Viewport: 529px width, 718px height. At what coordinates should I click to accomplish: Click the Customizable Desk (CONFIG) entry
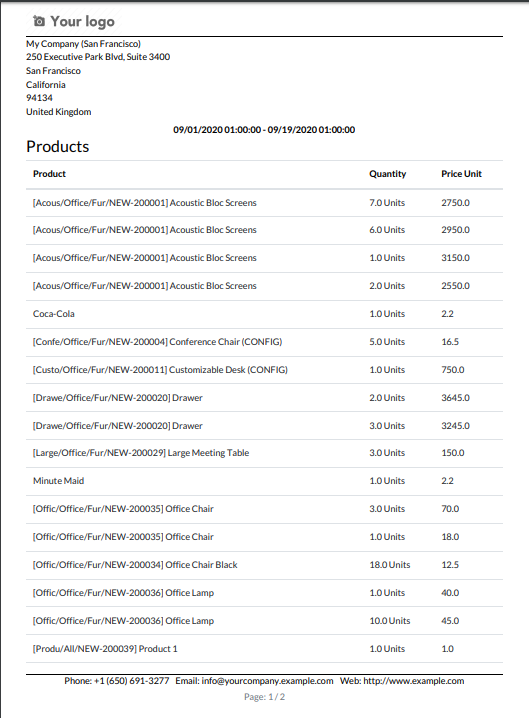[x=160, y=370]
